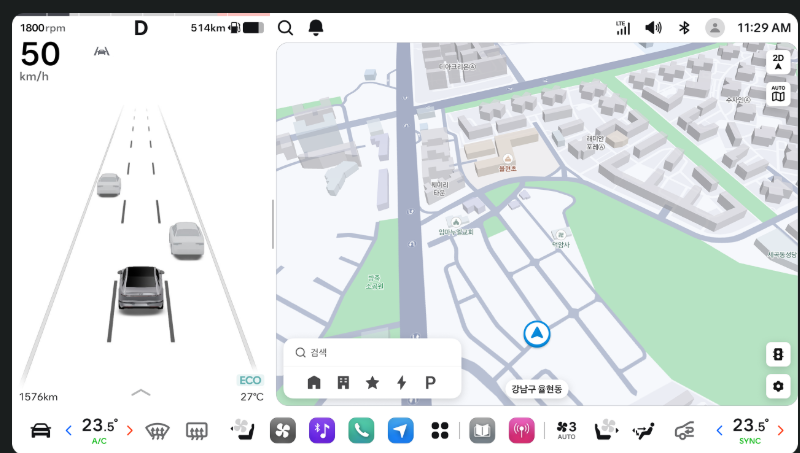The width and height of the screenshot is (800, 453).
Task: Expand the driving panel up chevron
Action: click(x=141, y=392)
